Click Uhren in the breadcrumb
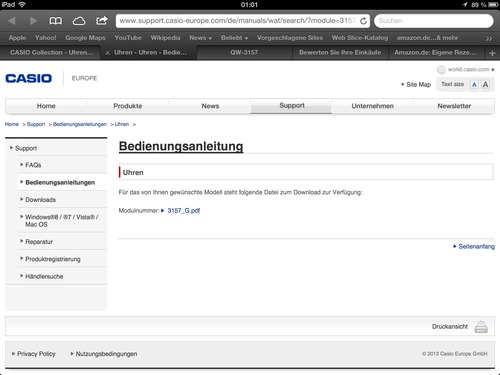The width and height of the screenshot is (500, 375). (x=122, y=124)
